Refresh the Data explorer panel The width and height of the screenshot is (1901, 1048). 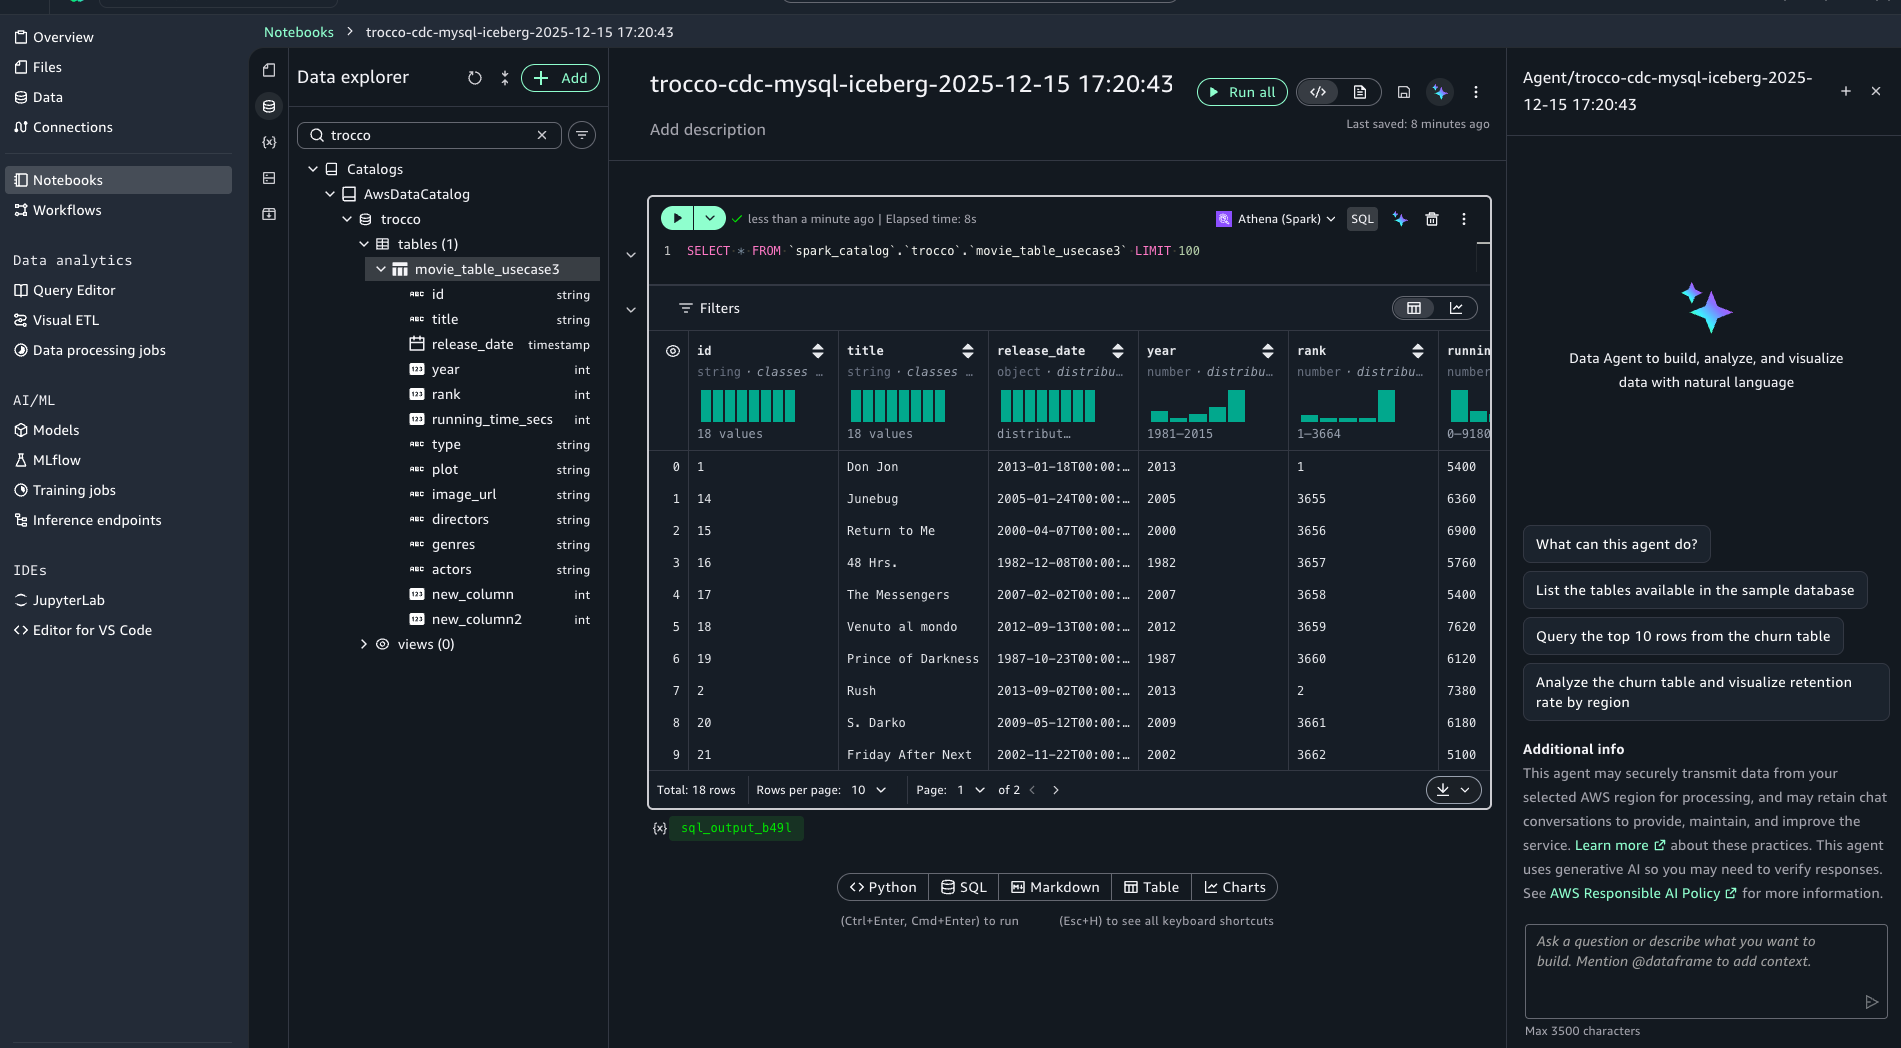[x=475, y=78]
